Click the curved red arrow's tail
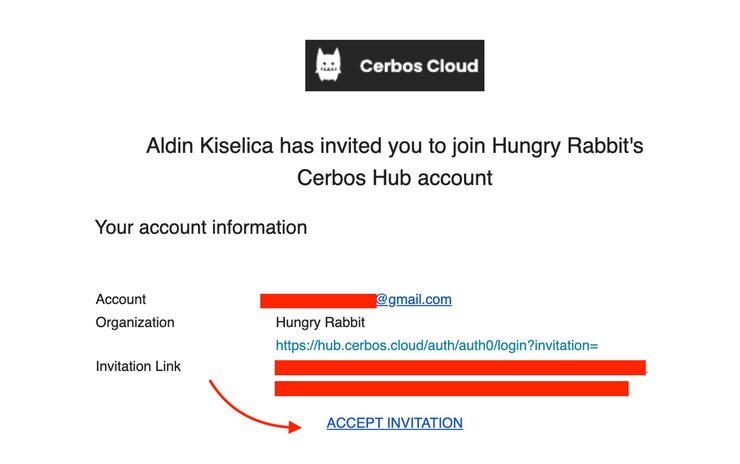Viewport: 740px width, 464px height. point(213,385)
